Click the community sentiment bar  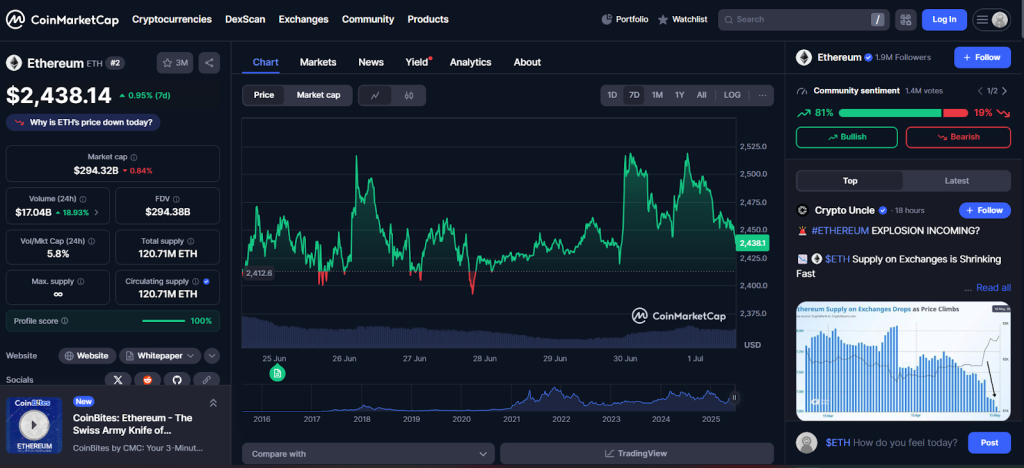pyautogui.click(x=903, y=113)
